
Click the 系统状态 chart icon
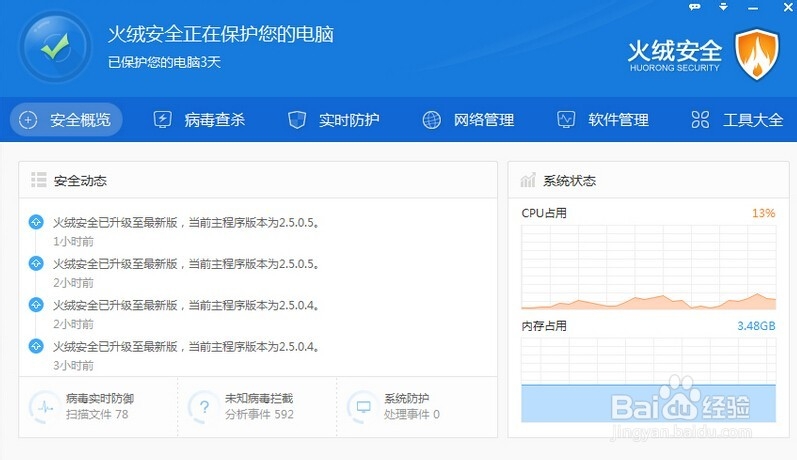[528, 180]
